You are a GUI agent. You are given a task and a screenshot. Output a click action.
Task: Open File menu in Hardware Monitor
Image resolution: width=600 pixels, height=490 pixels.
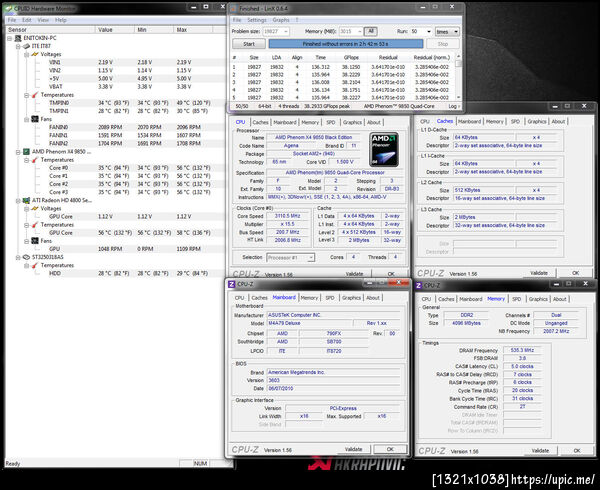12,20
